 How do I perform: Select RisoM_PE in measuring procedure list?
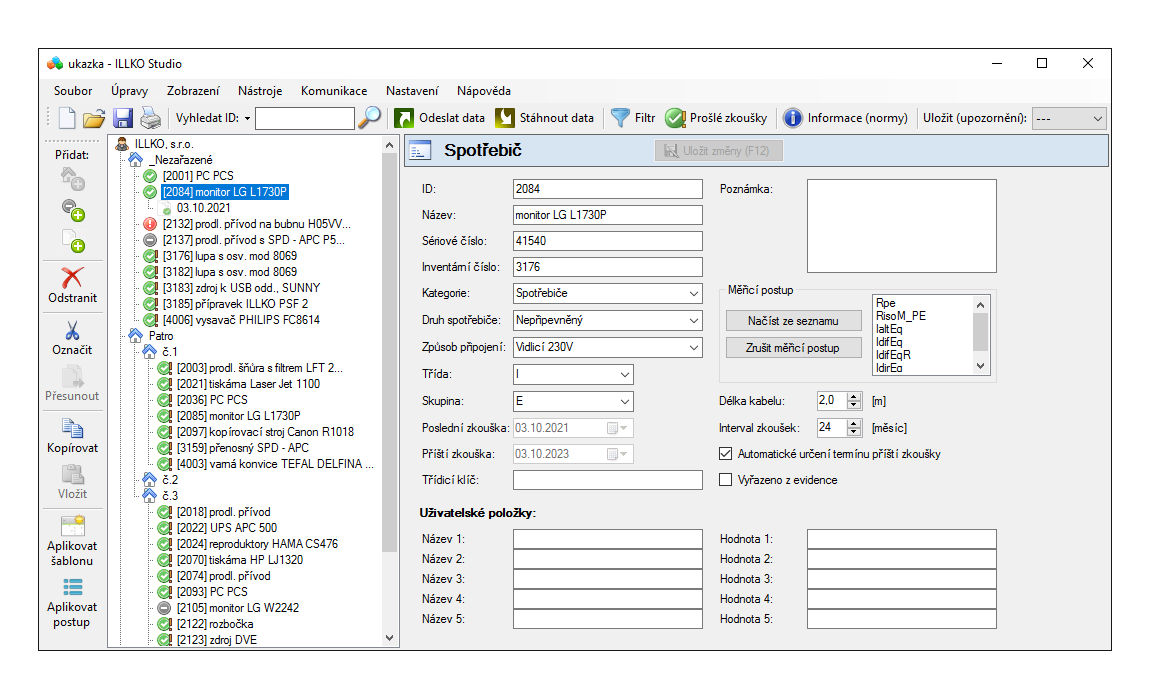click(x=901, y=316)
